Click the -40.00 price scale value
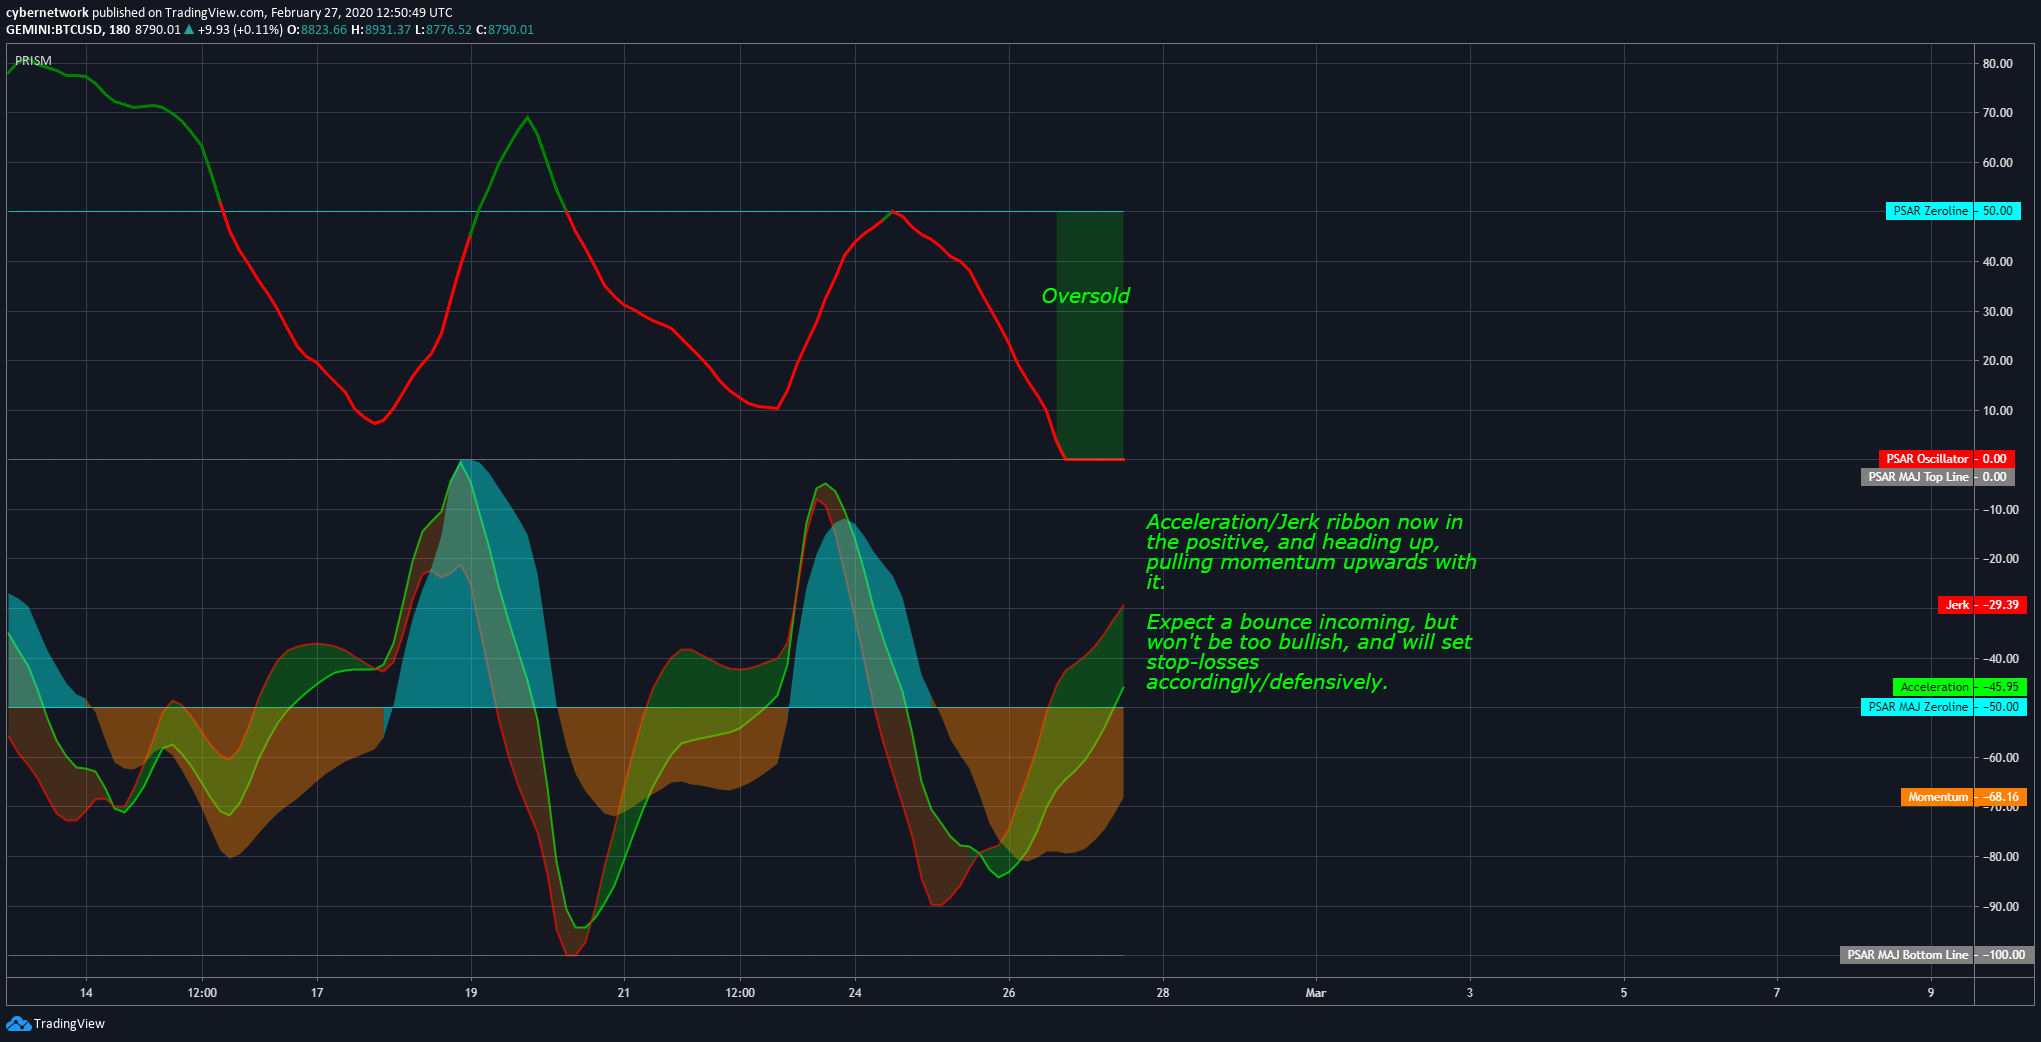The image size is (2041, 1042). click(x=1999, y=658)
